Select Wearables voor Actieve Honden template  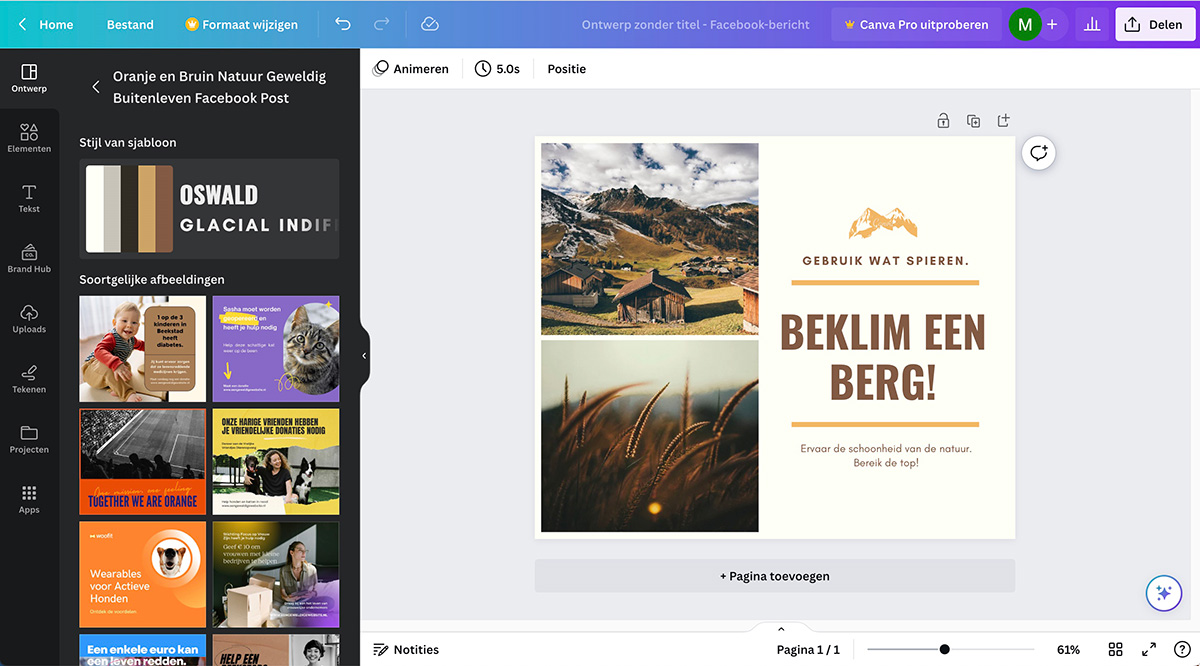pos(143,575)
